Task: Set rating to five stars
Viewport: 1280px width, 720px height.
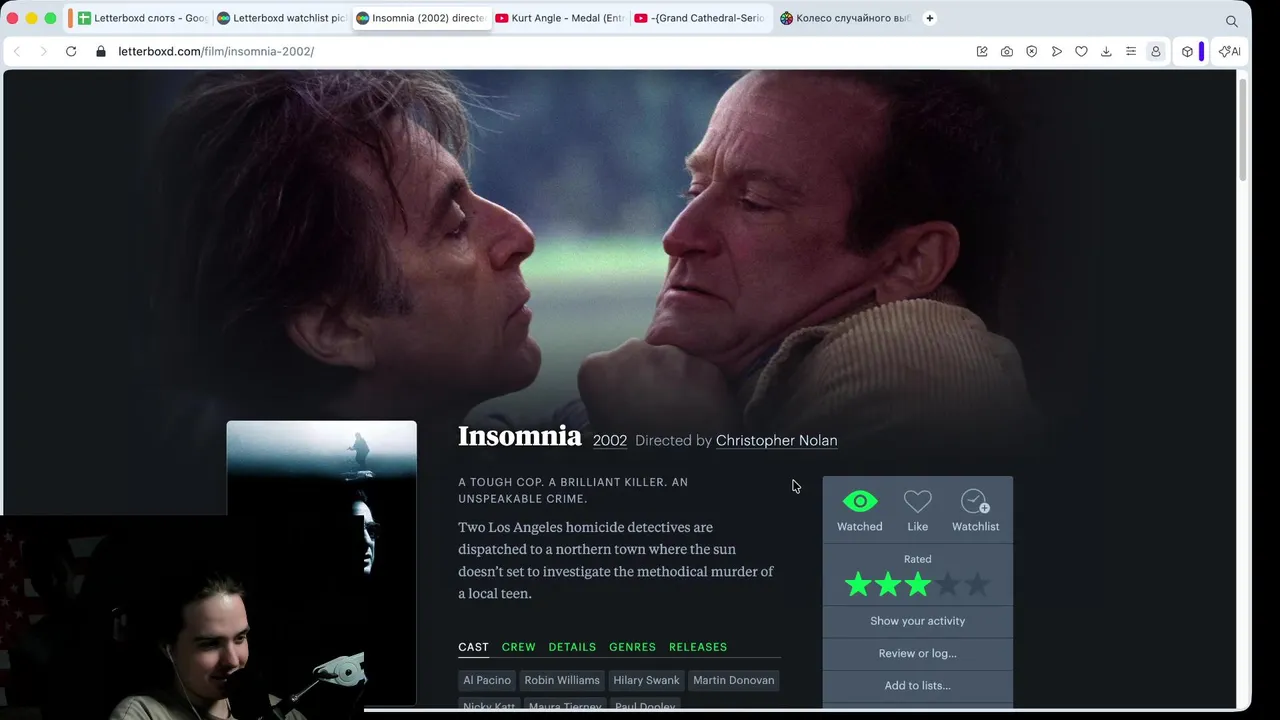Action: pyautogui.click(x=977, y=585)
